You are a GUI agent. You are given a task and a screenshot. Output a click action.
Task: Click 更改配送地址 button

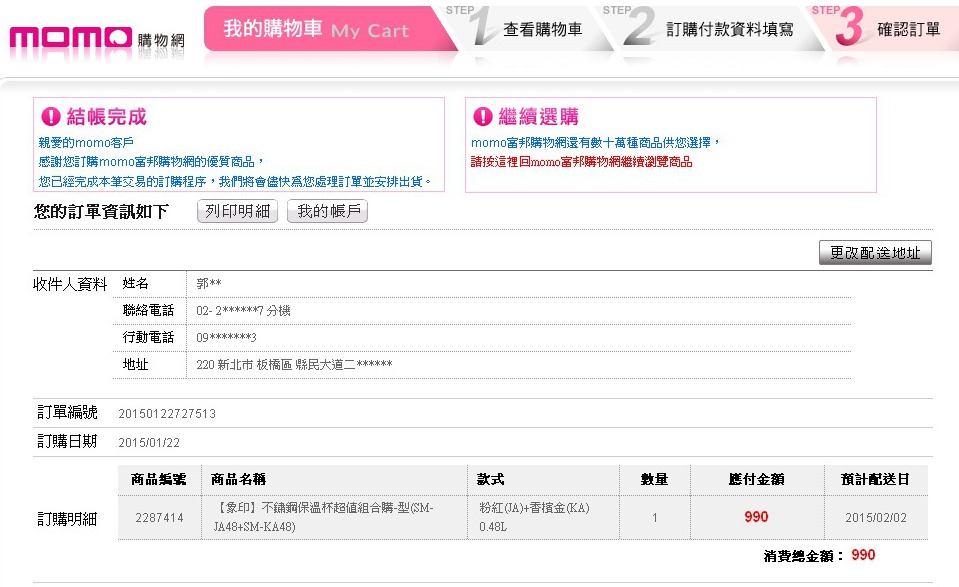pyautogui.click(x=875, y=253)
